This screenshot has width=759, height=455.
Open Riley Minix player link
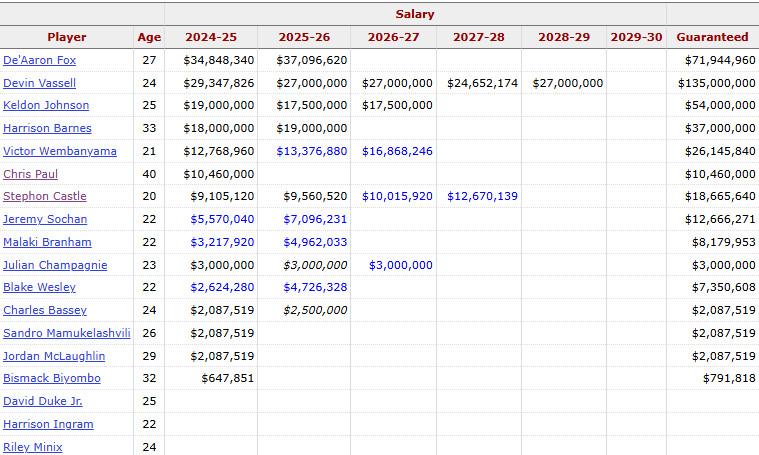pyautogui.click(x=32, y=447)
